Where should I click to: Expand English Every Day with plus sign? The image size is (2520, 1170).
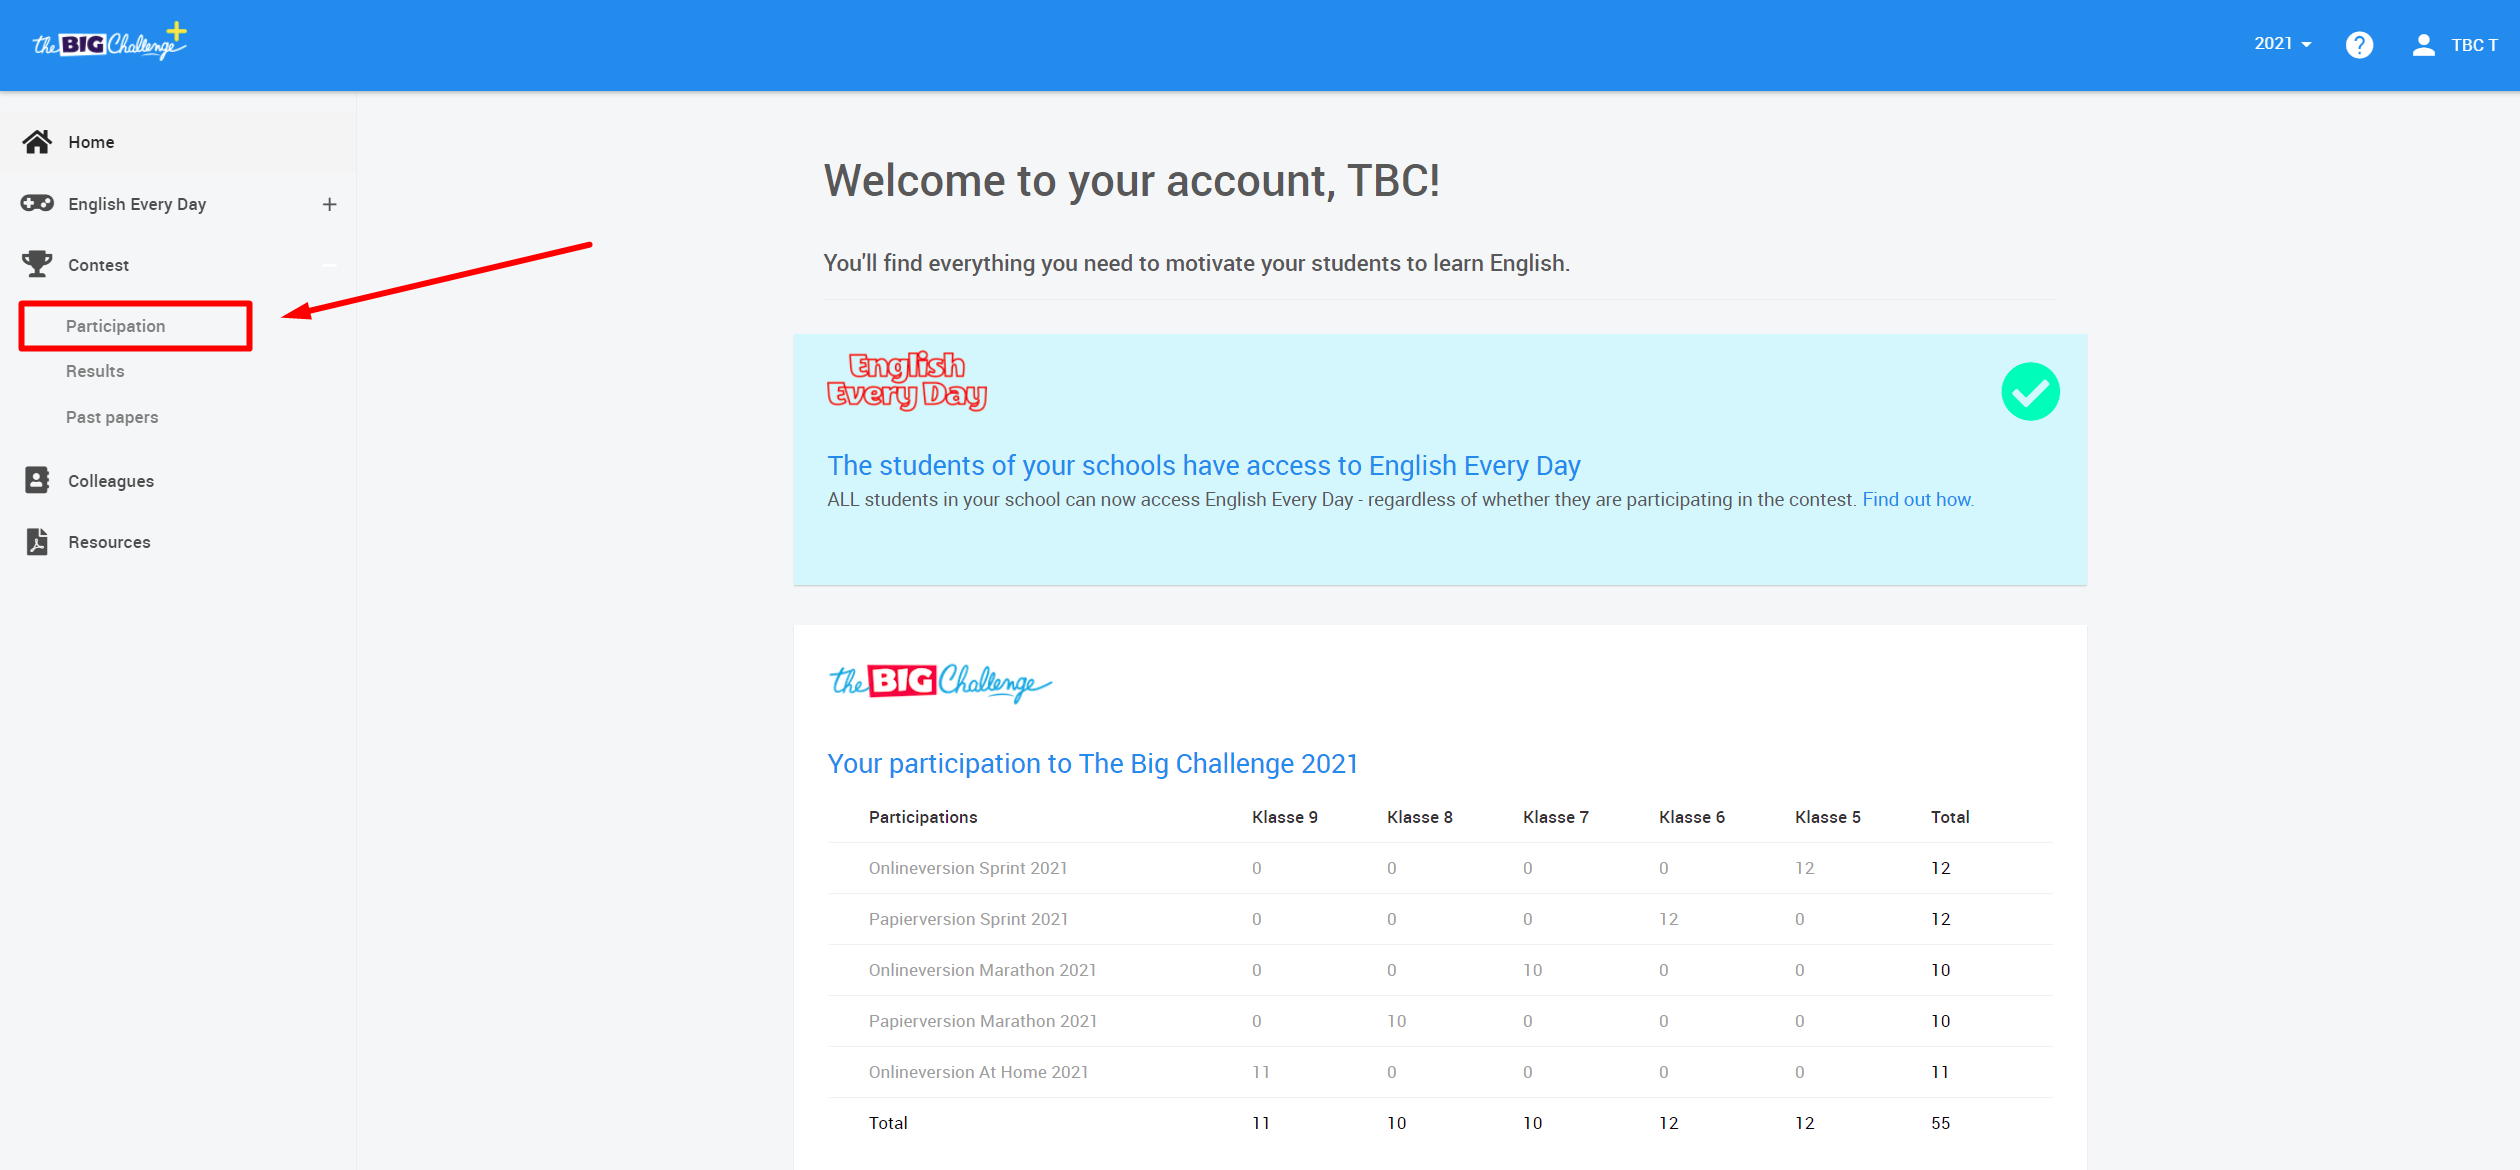click(329, 204)
